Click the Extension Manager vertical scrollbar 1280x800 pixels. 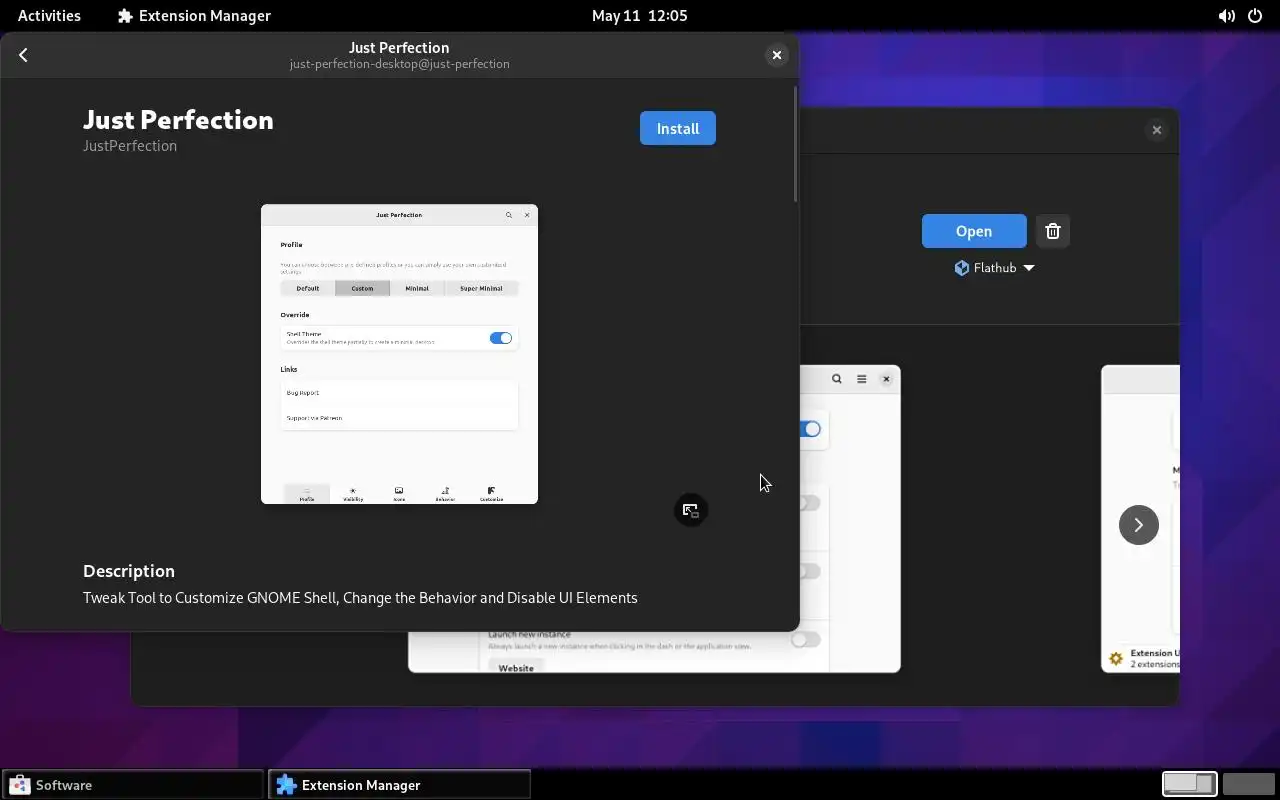[795, 143]
